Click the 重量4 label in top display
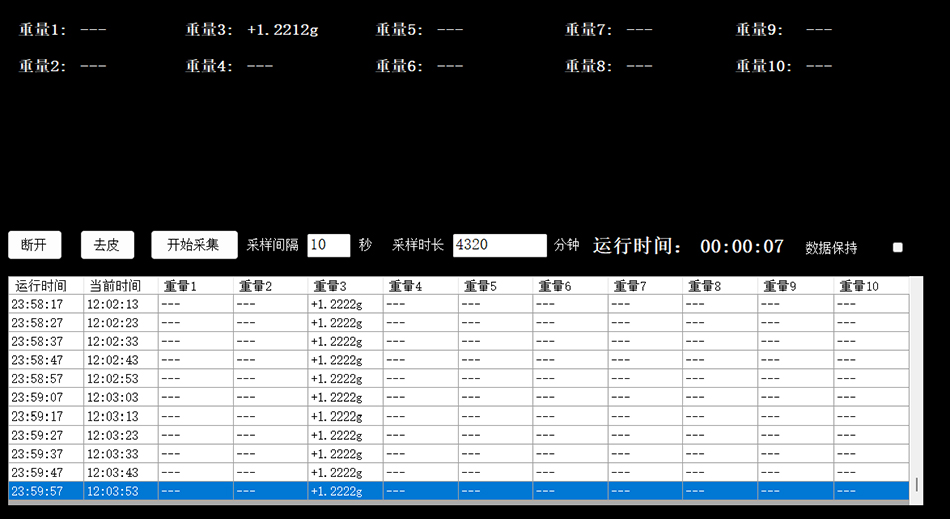Image resolution: width=950 pixels, height=519 pixels. click(210, 66)
